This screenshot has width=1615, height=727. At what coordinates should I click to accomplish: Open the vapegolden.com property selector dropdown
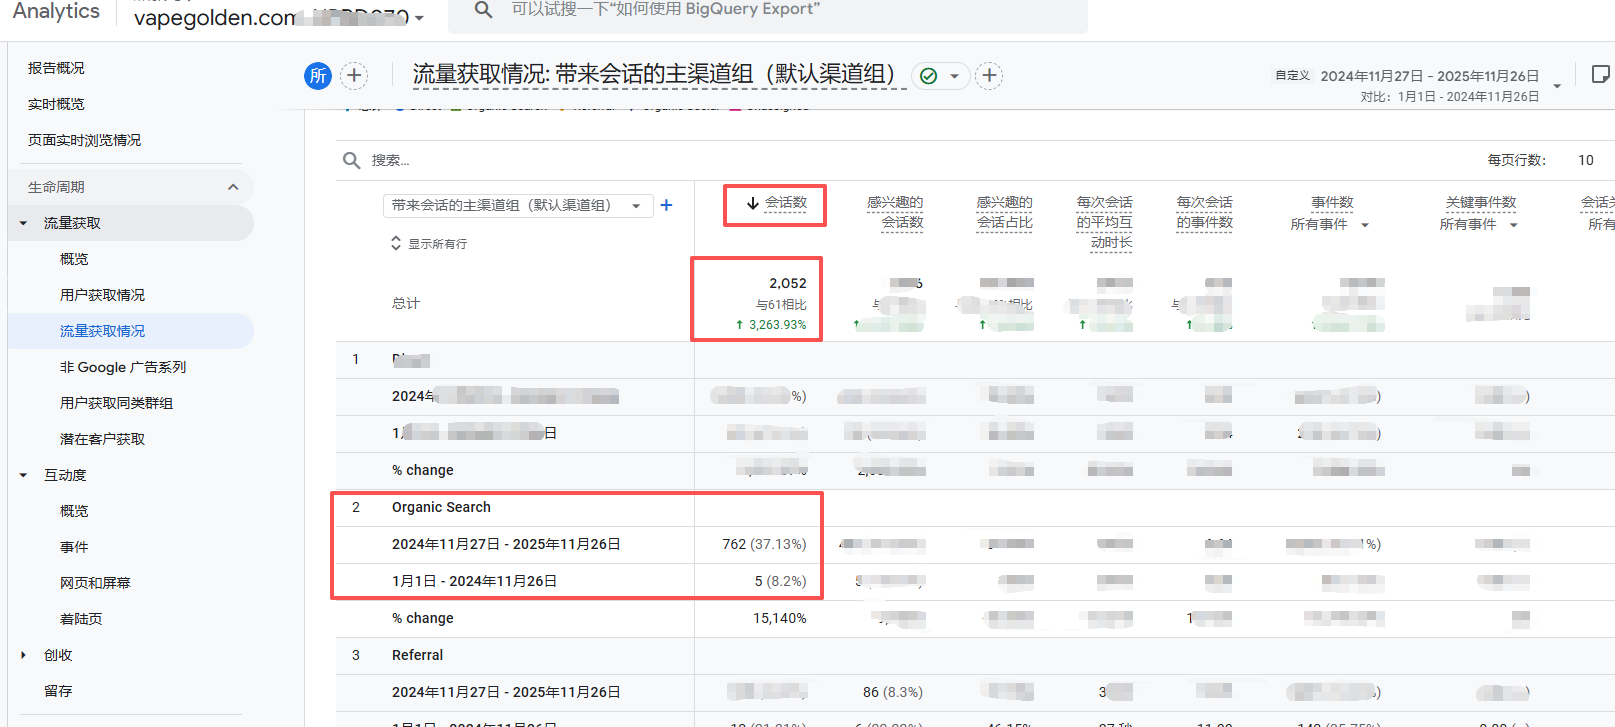(419, 18)
